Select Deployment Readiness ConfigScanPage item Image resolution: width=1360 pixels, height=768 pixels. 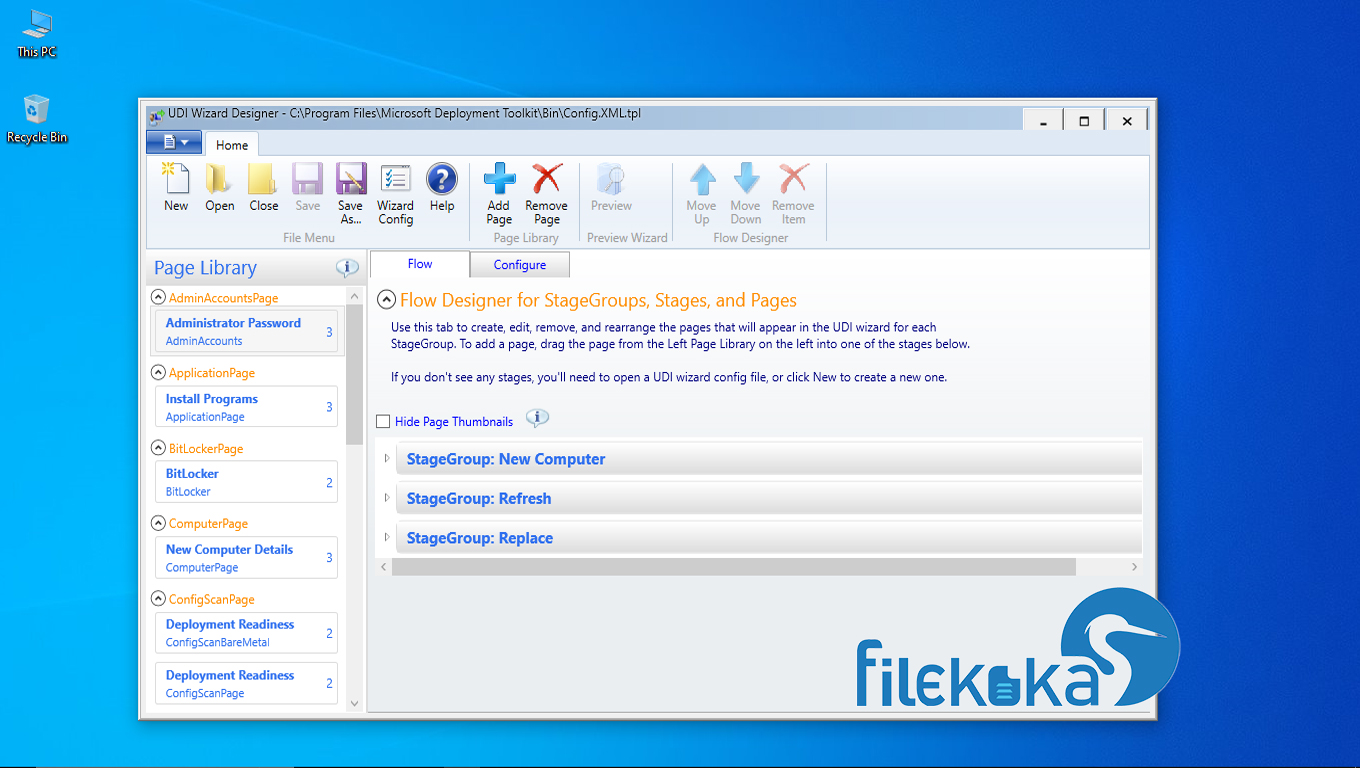[x=246, y=683]
